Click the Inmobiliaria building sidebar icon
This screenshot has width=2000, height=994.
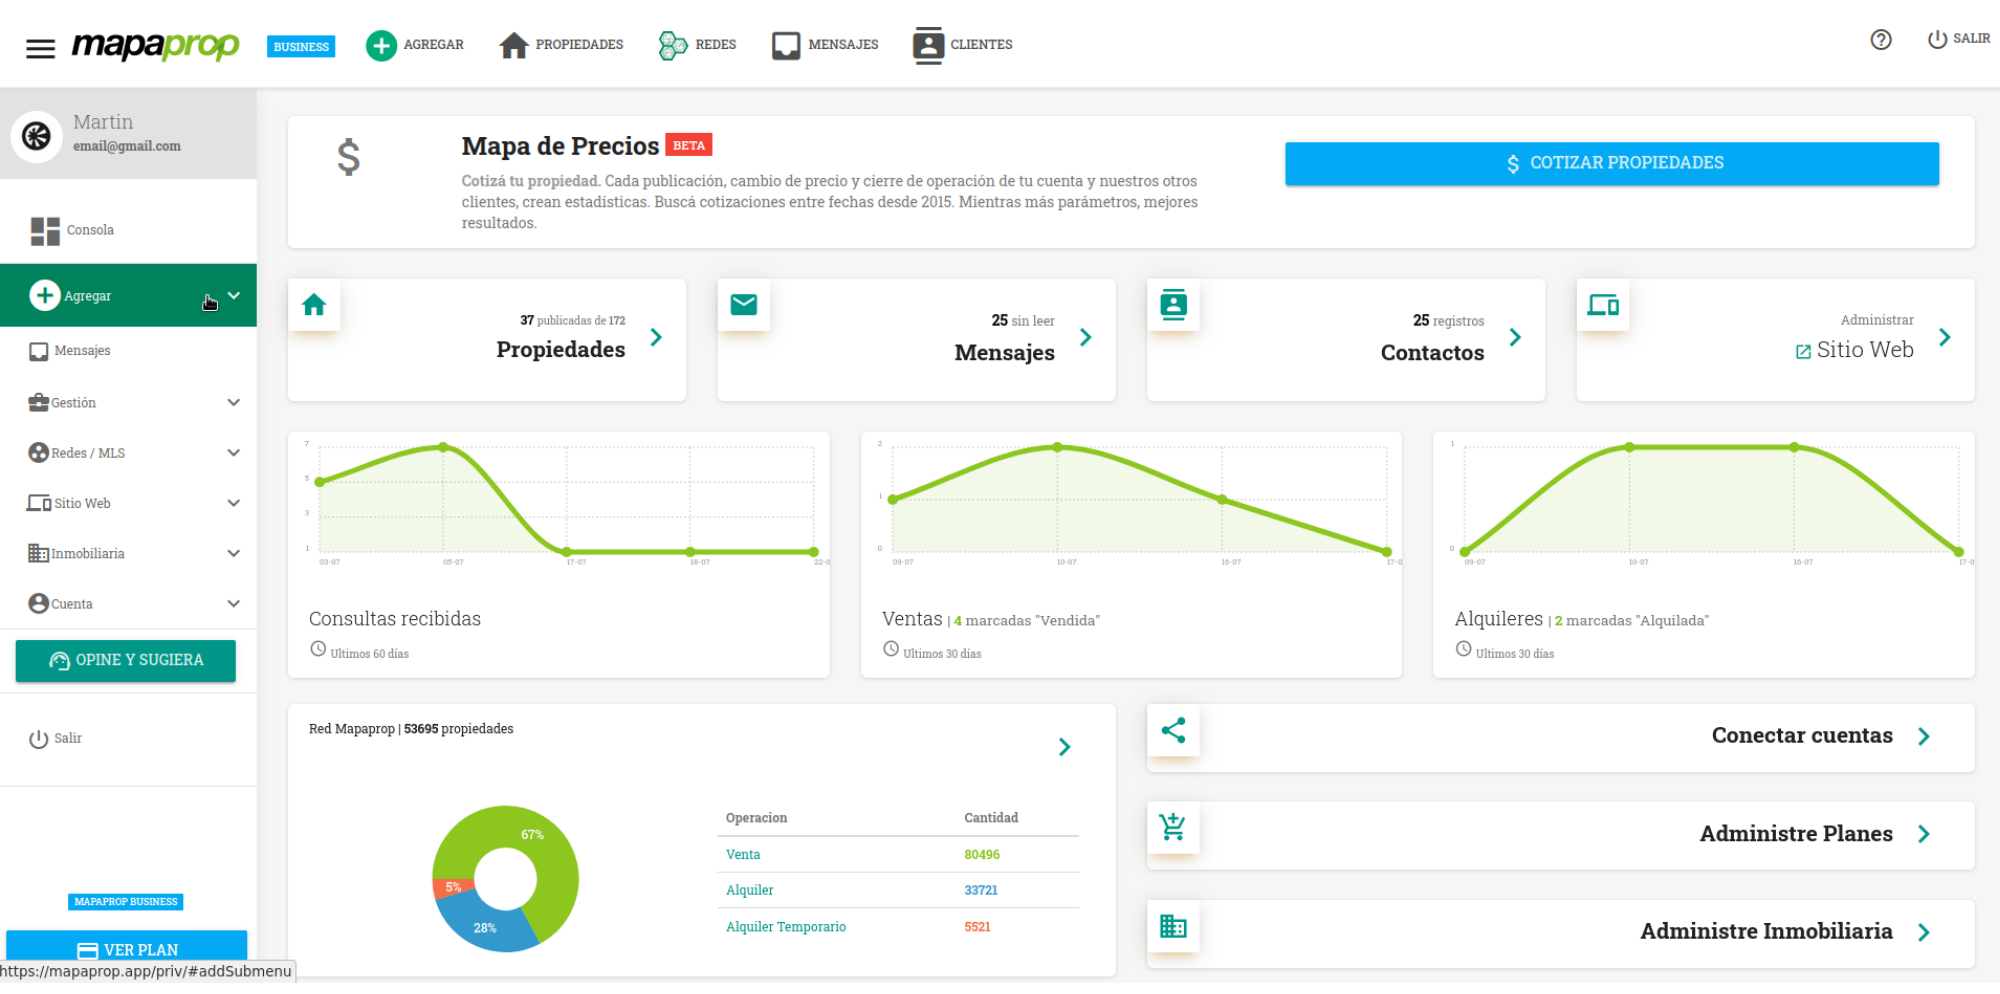[38, 553]
